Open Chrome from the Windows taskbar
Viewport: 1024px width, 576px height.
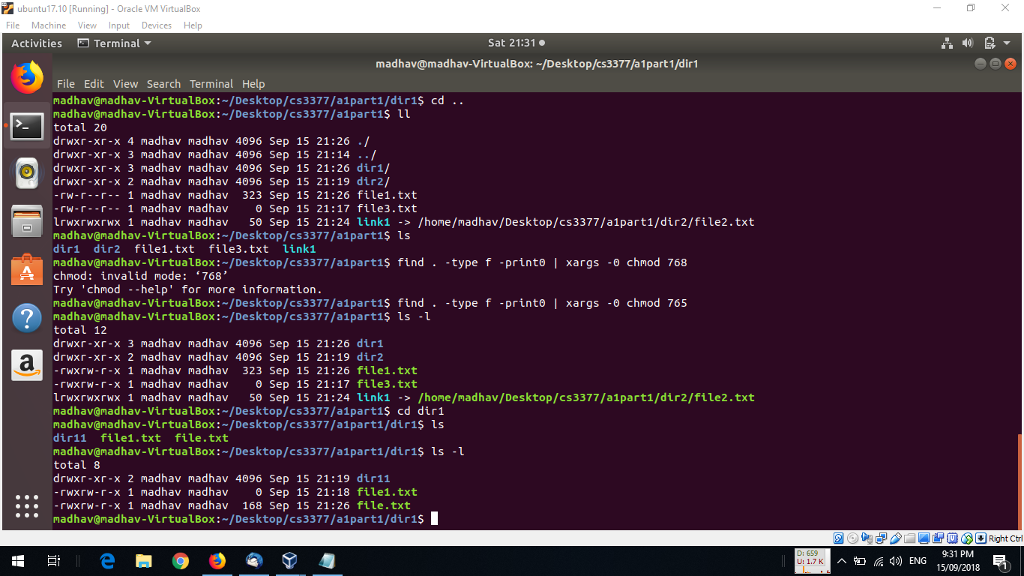pyautogui.click(x=180, y=561)
